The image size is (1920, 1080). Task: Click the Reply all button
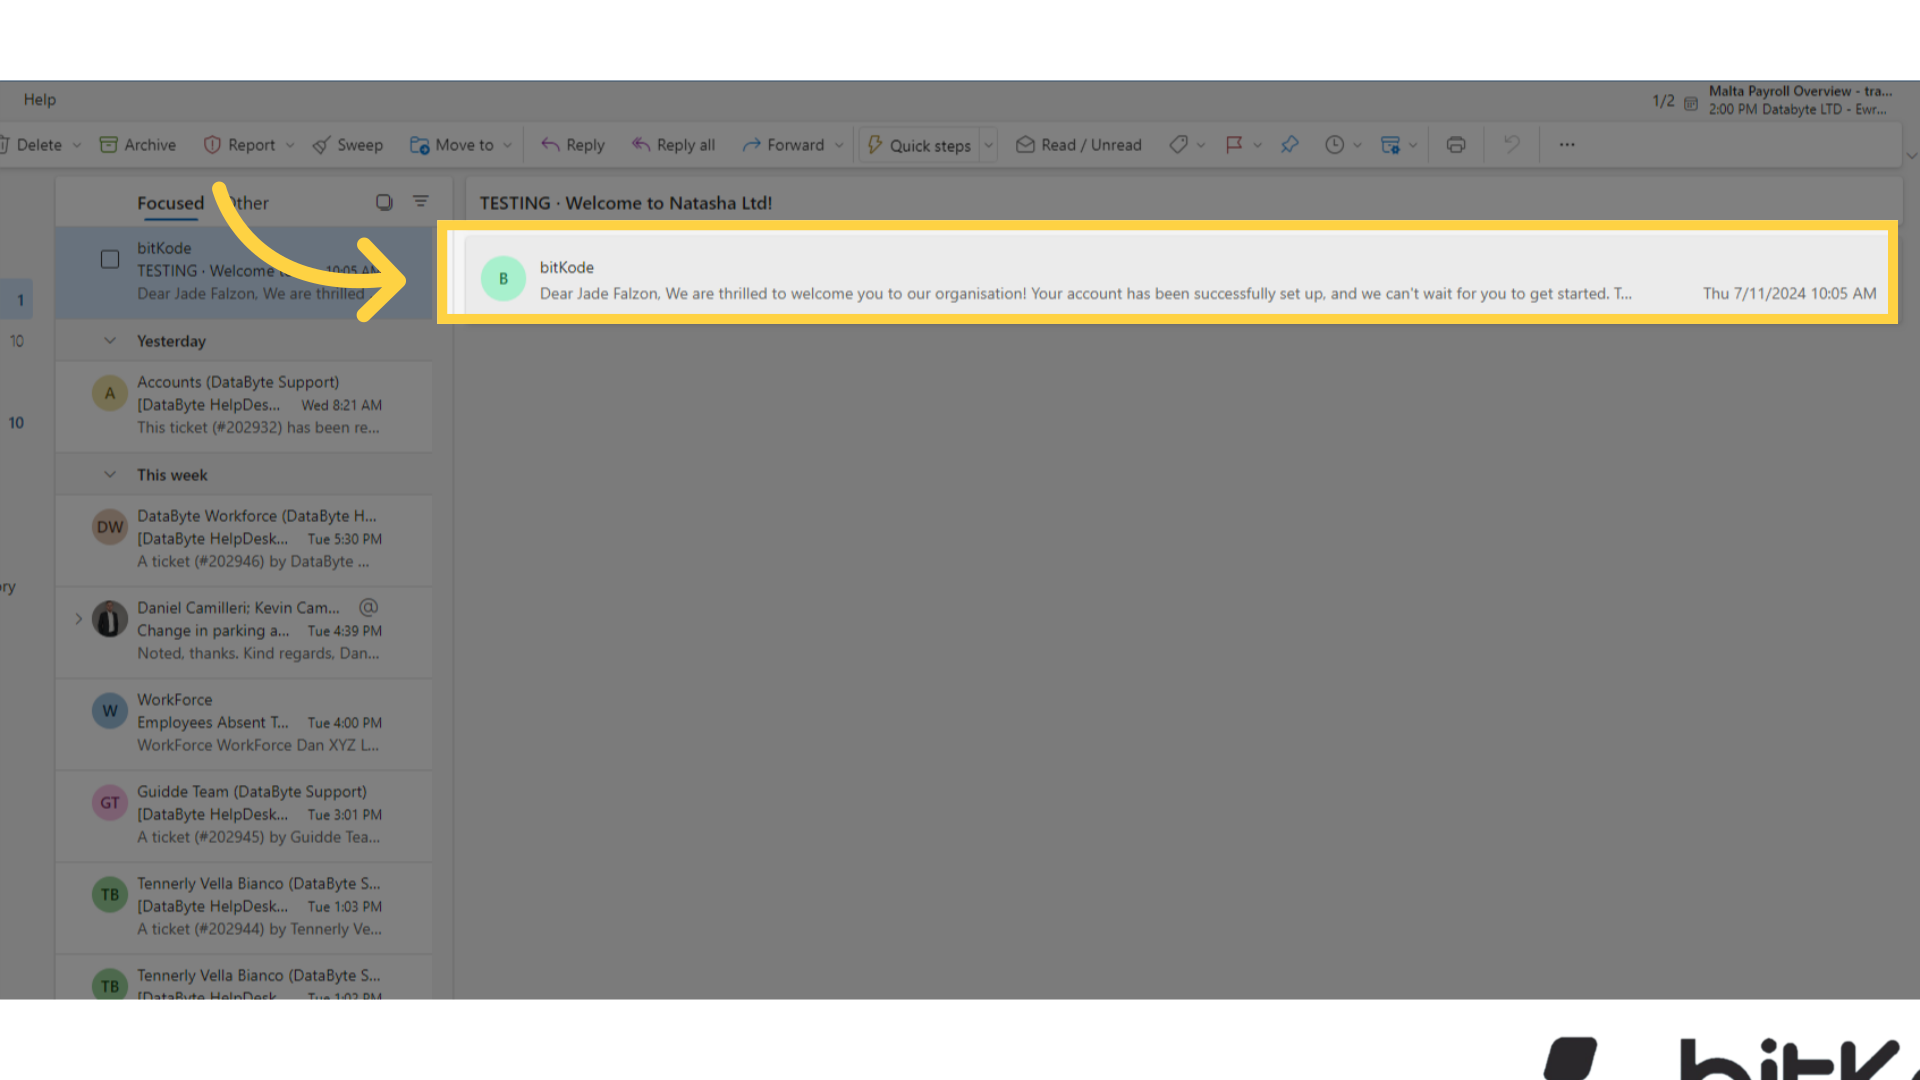673,145
